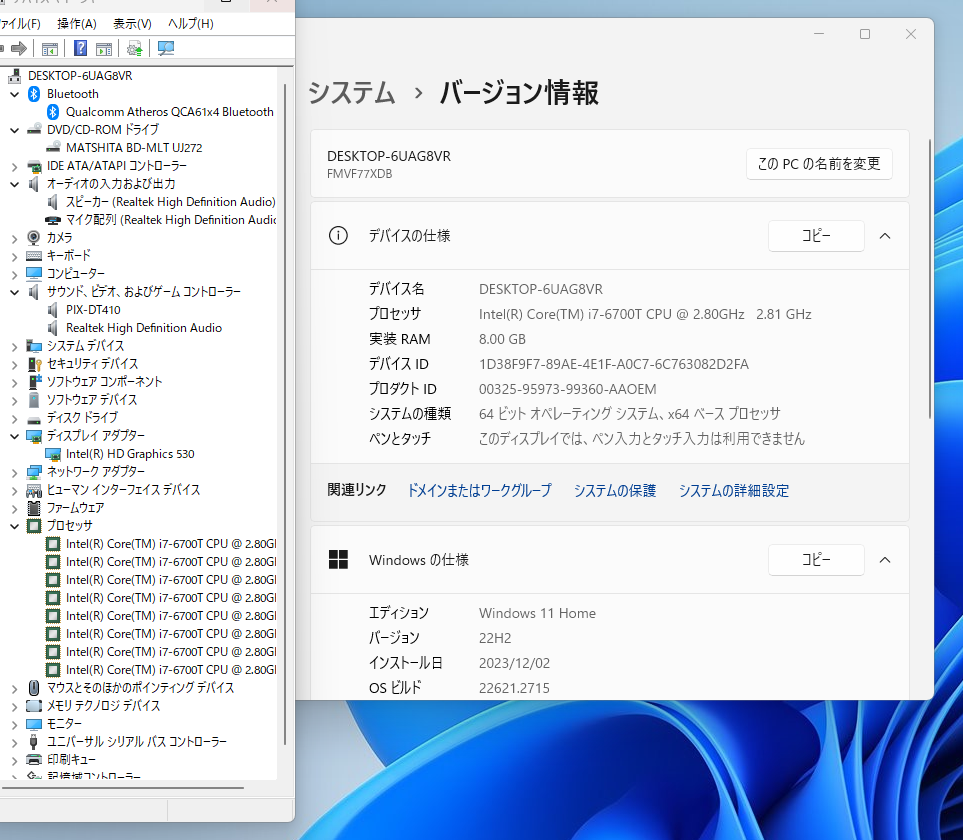The image size is (963, 840).
Task: Click the ファームウェア chip icon
Action: point(34,508)
